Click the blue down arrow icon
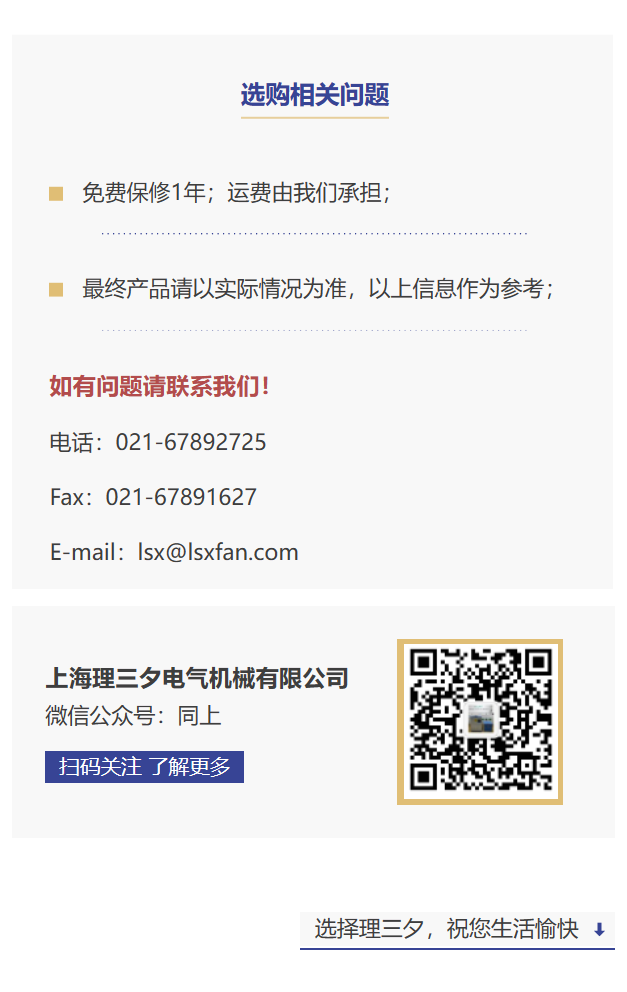The width and height of the screenshot is (627, 992). click(599, 929)
